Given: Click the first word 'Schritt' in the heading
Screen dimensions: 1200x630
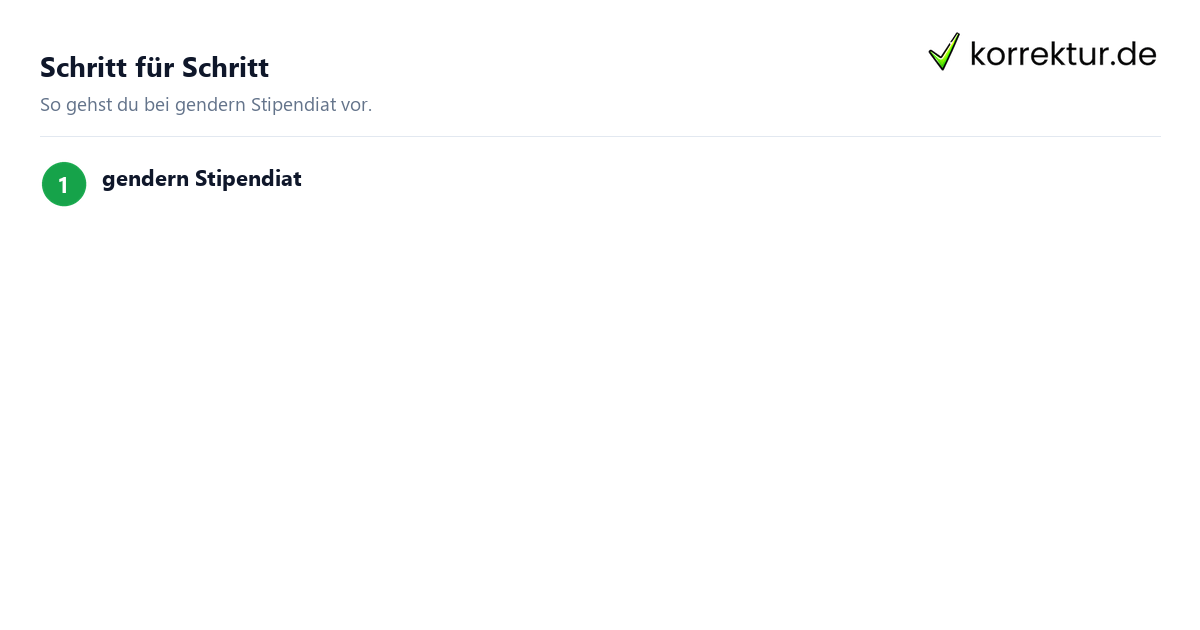Looking at the screenshot, I should tap(84, 68).
